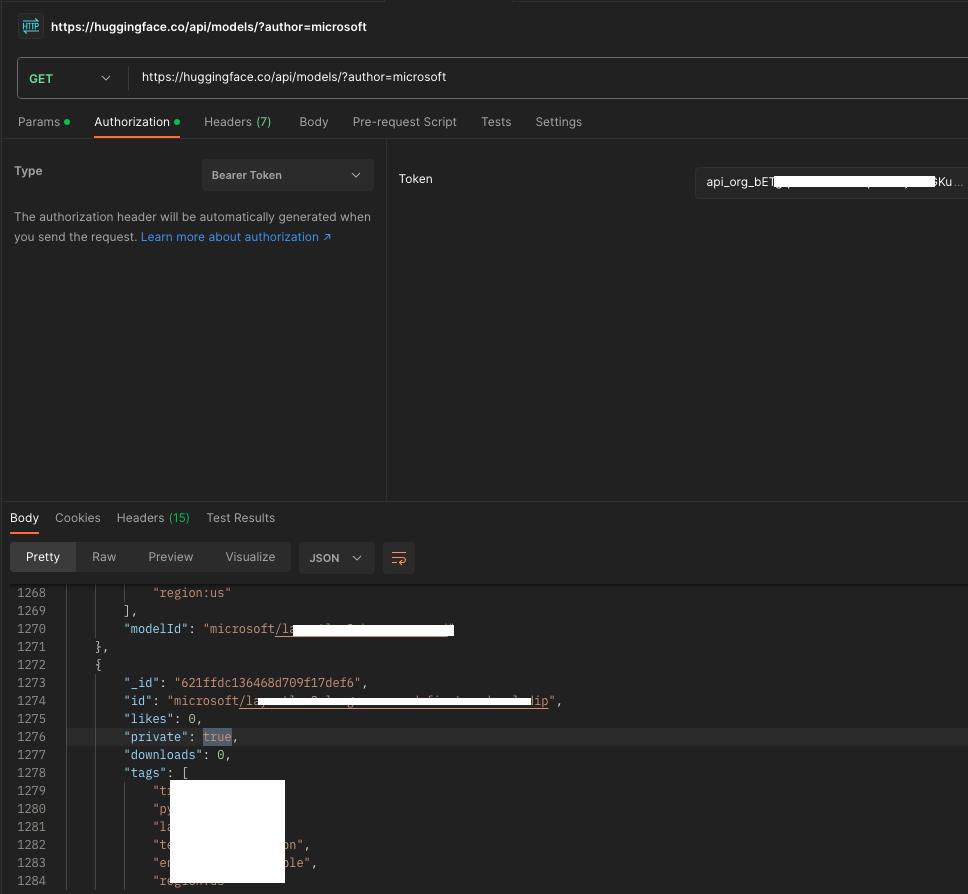Screen dimensions: 968x894
Task: Click the HTTP request type icon
Action: (x=29, y=26)
